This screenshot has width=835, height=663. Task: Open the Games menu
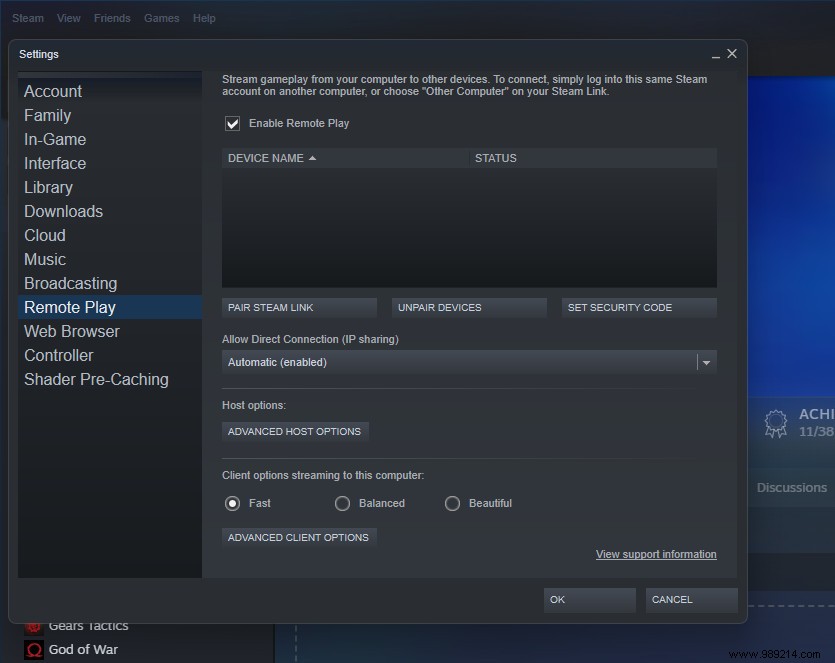pyautogui.click(x=161, y=17)
